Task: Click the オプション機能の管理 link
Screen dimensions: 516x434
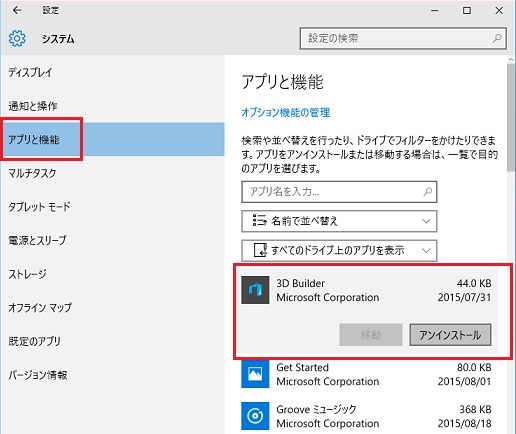Action: tap(286, 113)
